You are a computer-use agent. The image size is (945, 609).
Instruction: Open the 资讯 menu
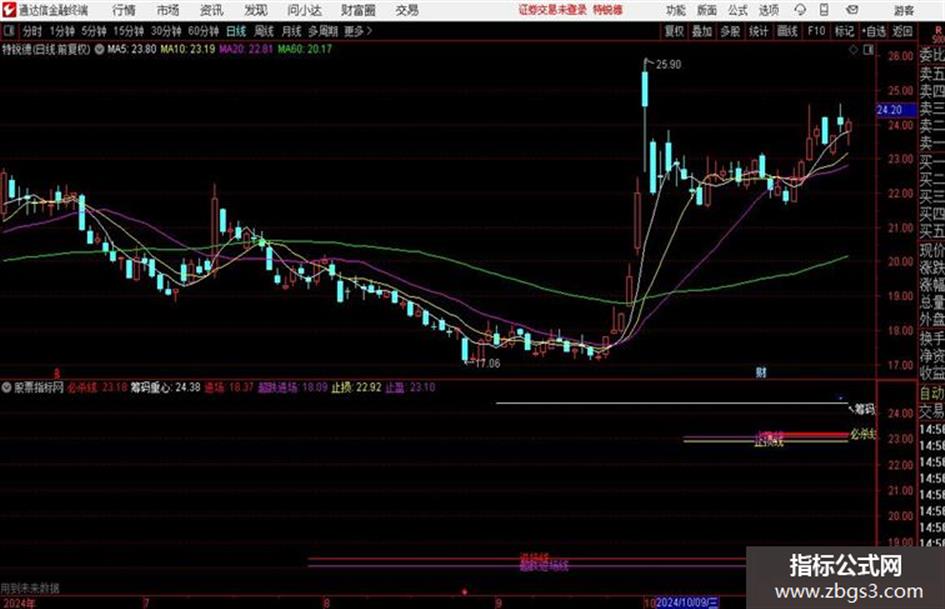coord(212,10)
